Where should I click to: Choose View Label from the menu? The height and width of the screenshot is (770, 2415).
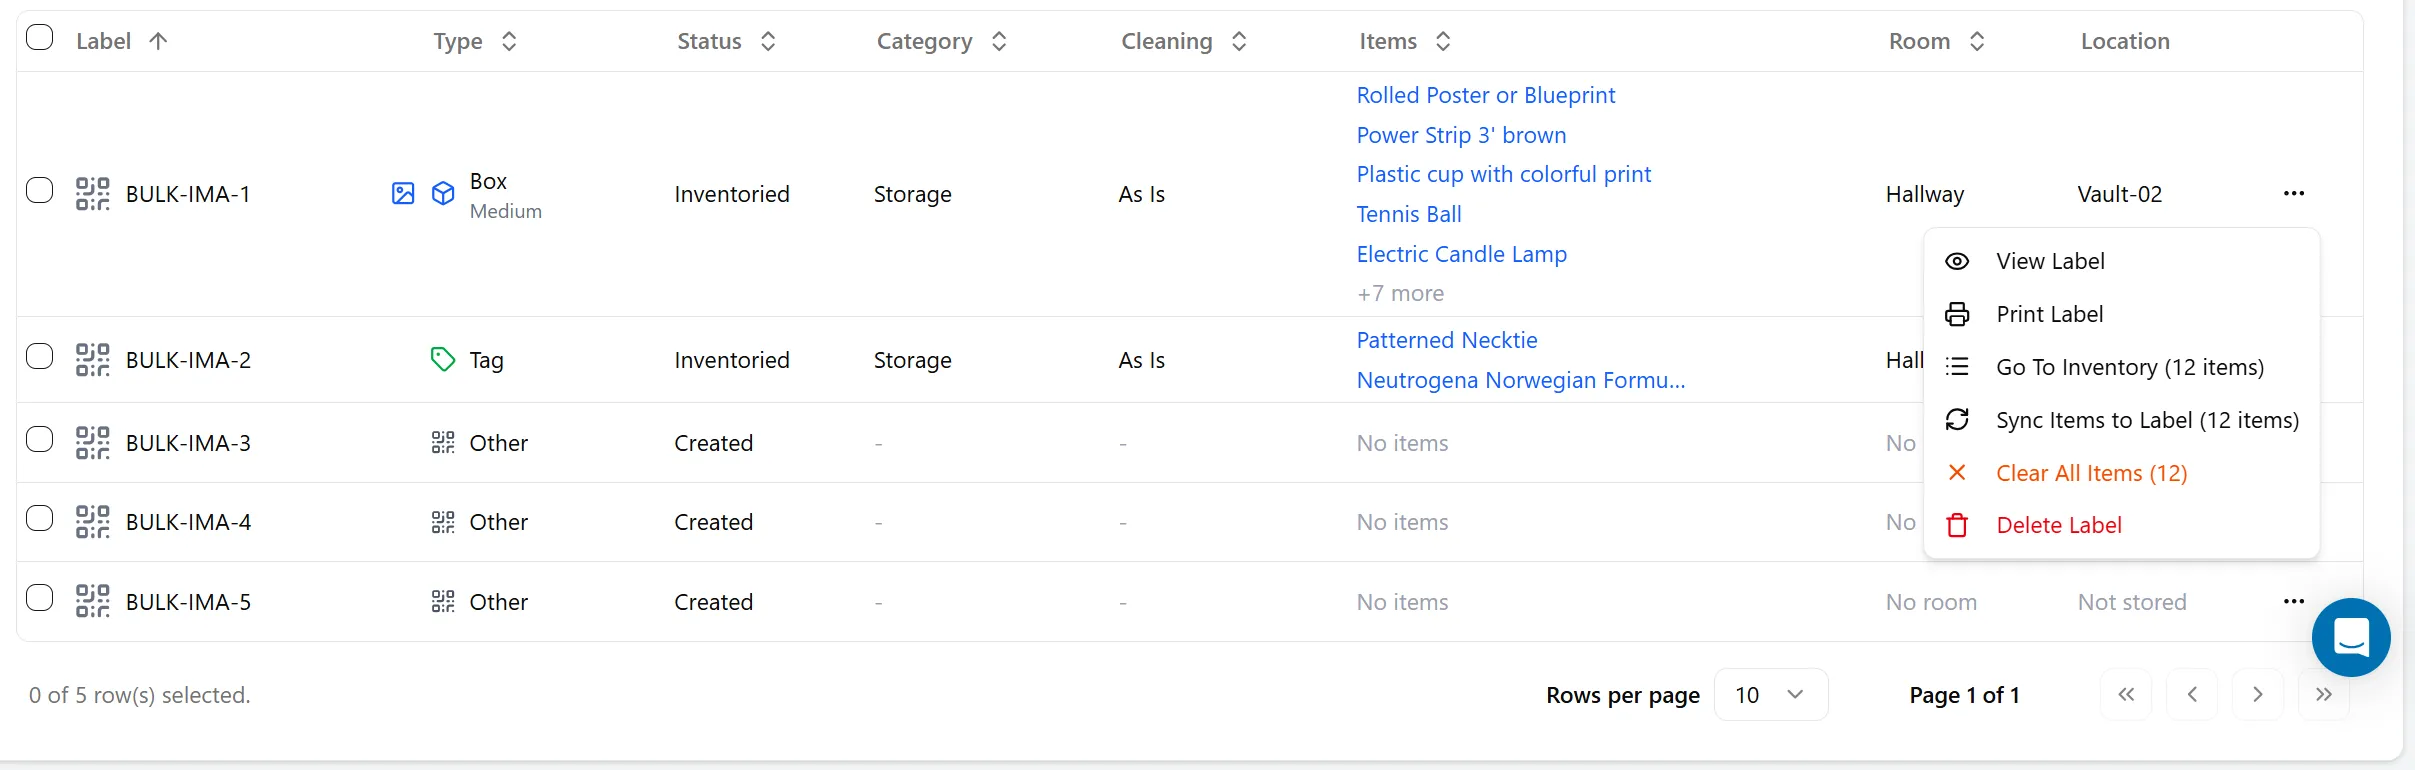2121,261
